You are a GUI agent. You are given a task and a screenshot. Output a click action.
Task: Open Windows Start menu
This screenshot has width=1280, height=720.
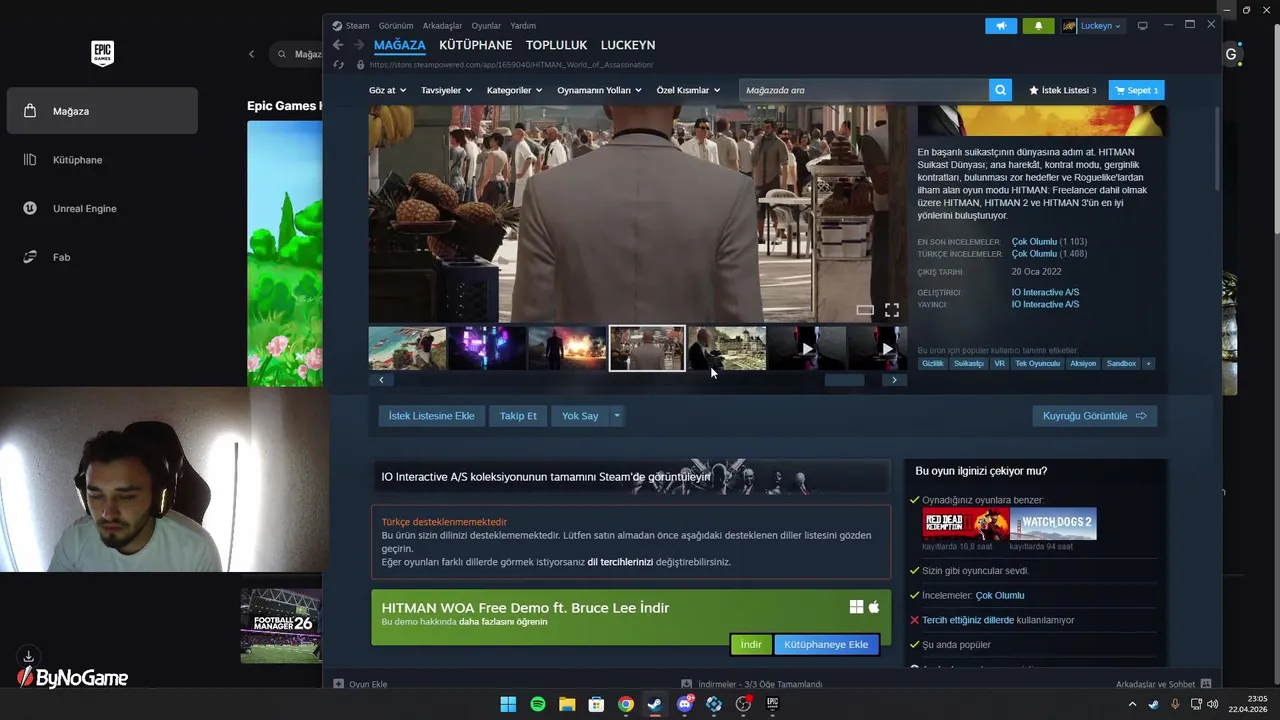click(508, 704)
